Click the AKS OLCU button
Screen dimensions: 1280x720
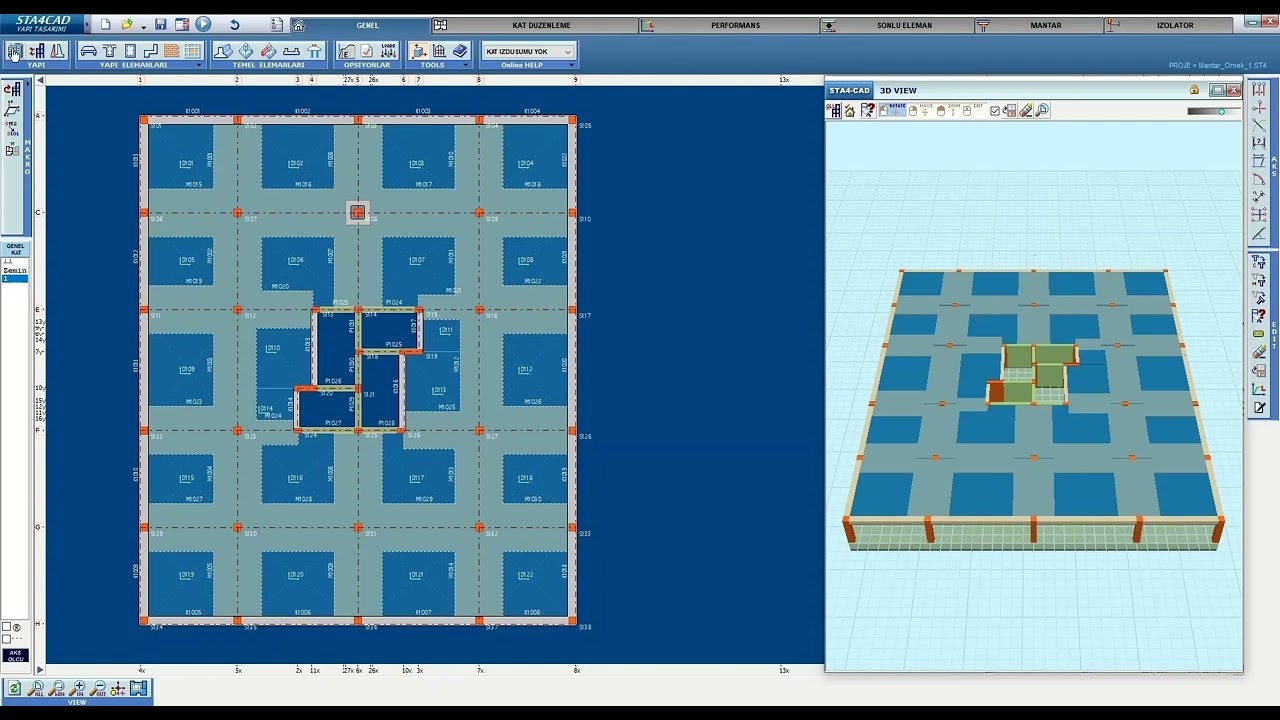point(16,656)
